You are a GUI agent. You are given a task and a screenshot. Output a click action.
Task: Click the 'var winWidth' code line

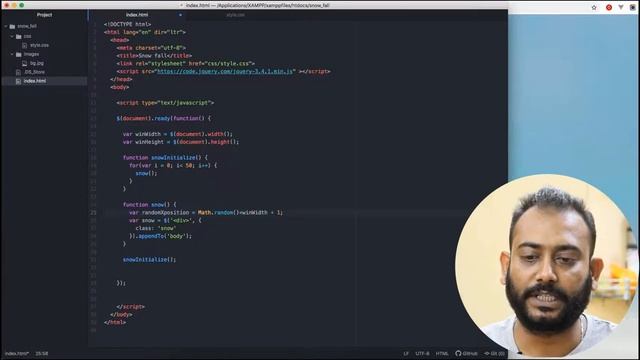(x=178, y=134)
